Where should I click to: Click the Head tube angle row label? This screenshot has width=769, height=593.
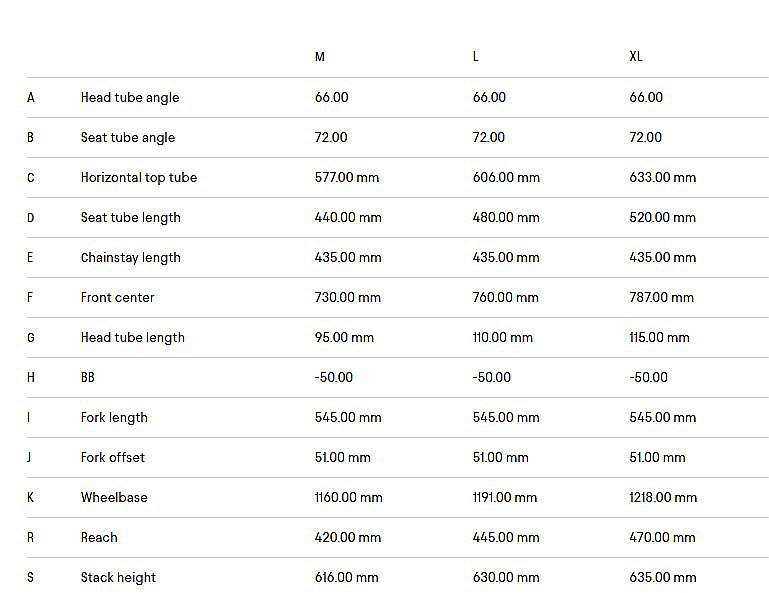pos(130,97)
